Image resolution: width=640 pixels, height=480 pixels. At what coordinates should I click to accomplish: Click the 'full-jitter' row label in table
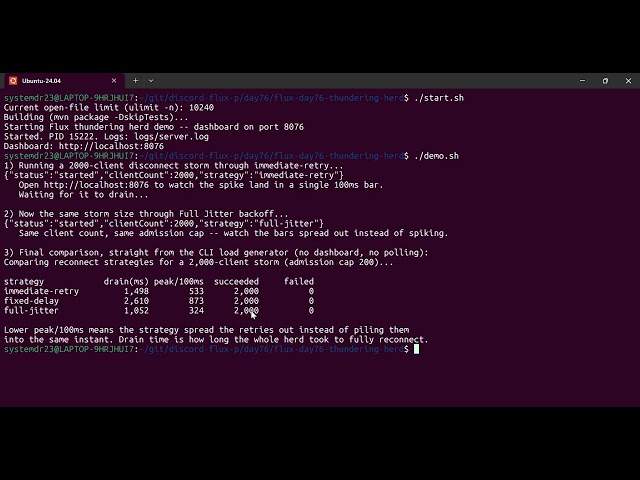[31, 311]
